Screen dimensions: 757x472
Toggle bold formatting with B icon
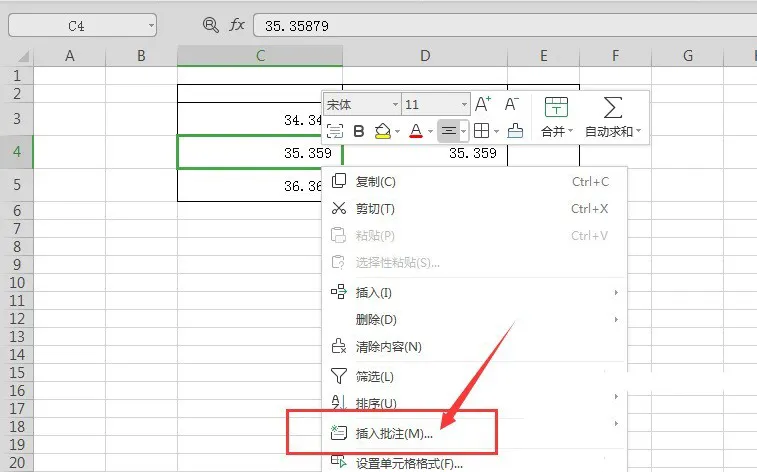(359, 131)
